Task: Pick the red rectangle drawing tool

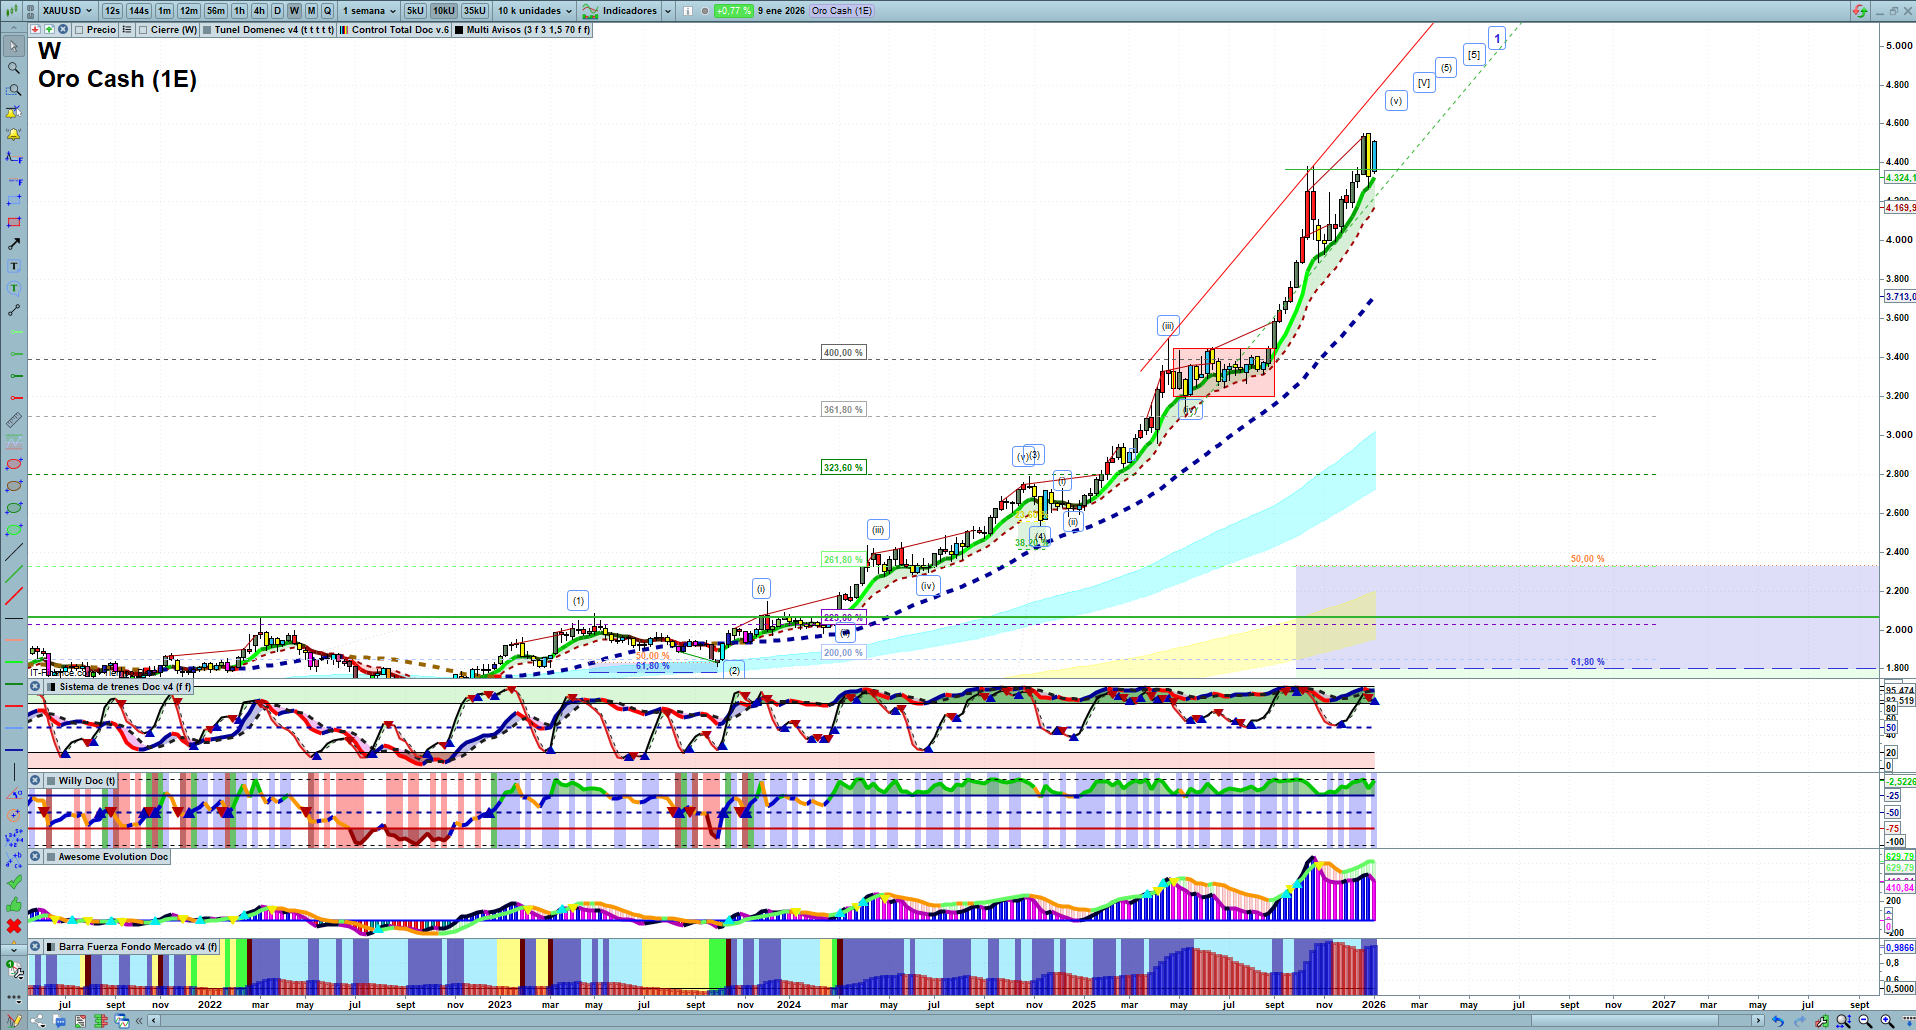Action: tap(14, 222)
